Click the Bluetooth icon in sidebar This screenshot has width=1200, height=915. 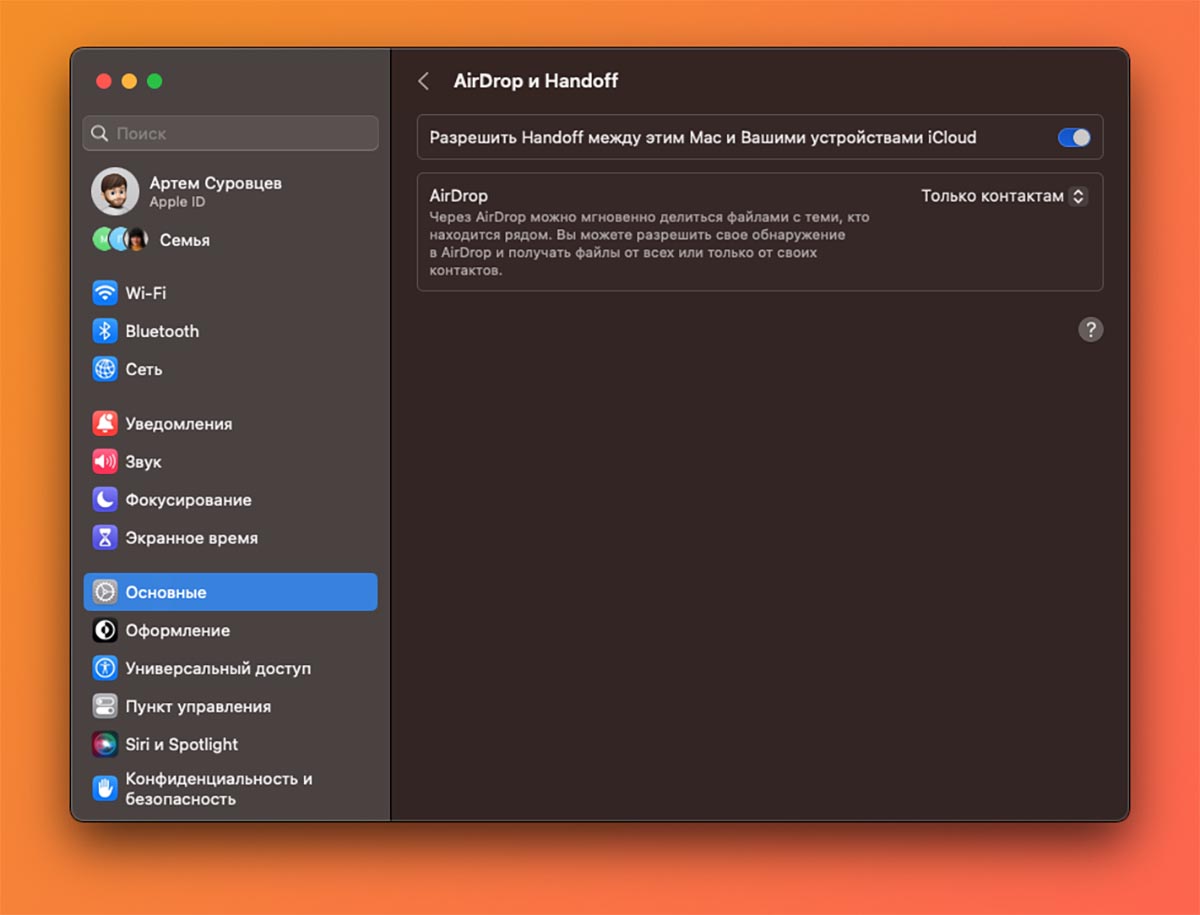click(x=105, y=331)
